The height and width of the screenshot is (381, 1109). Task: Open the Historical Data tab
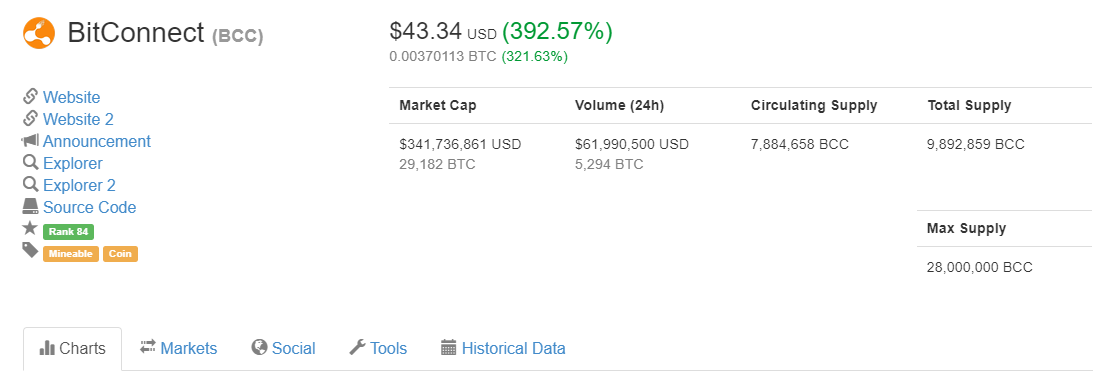pyautogui.click(x=503, y=348)
